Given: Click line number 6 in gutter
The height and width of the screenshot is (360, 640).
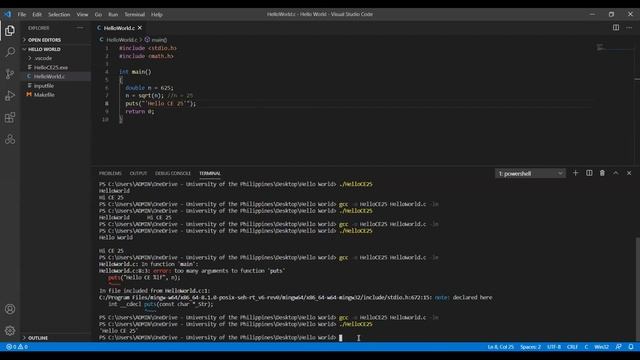Looking at the screenshot, I should 107,88.
